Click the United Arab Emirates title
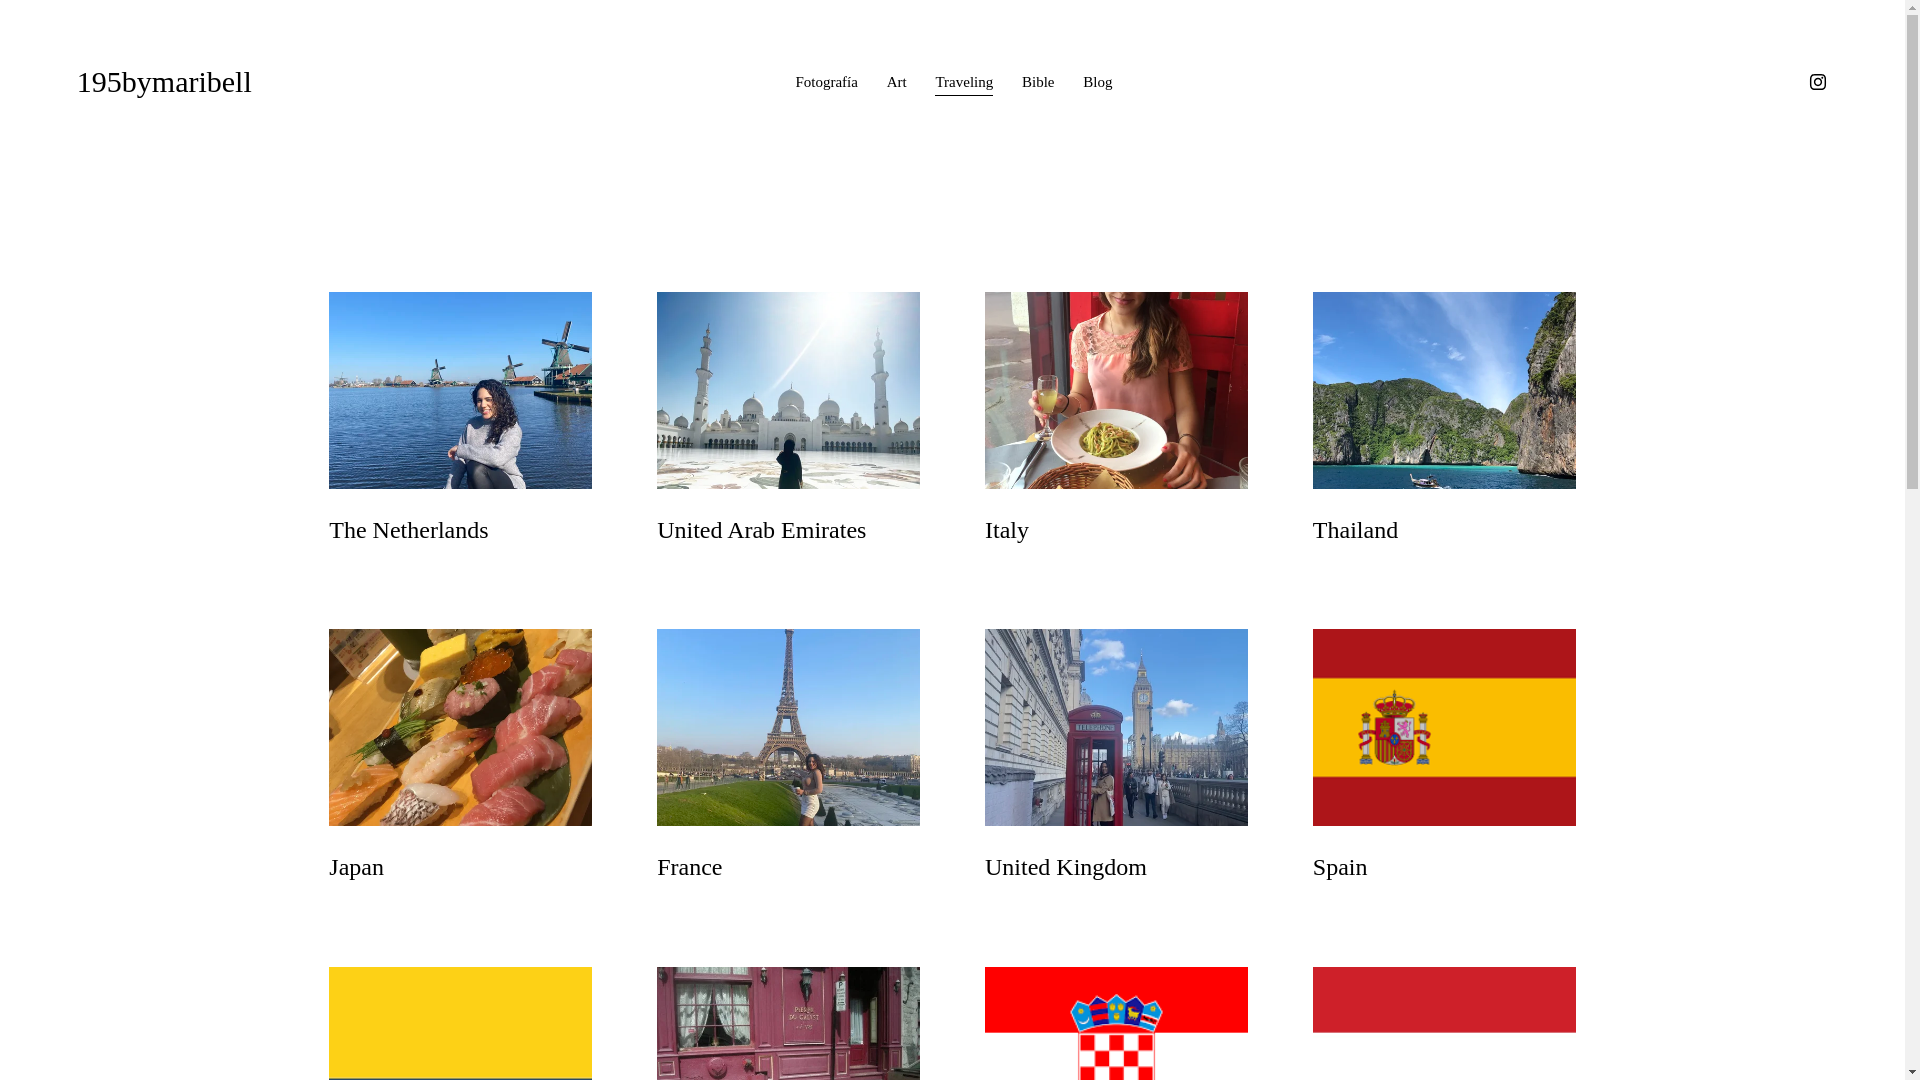This screenshot has width=1920, height=1080. 761,530
